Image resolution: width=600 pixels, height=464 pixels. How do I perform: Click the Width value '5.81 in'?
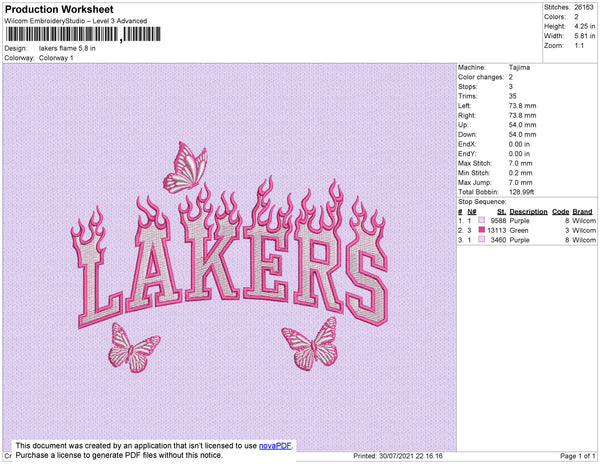pos(584,36)
